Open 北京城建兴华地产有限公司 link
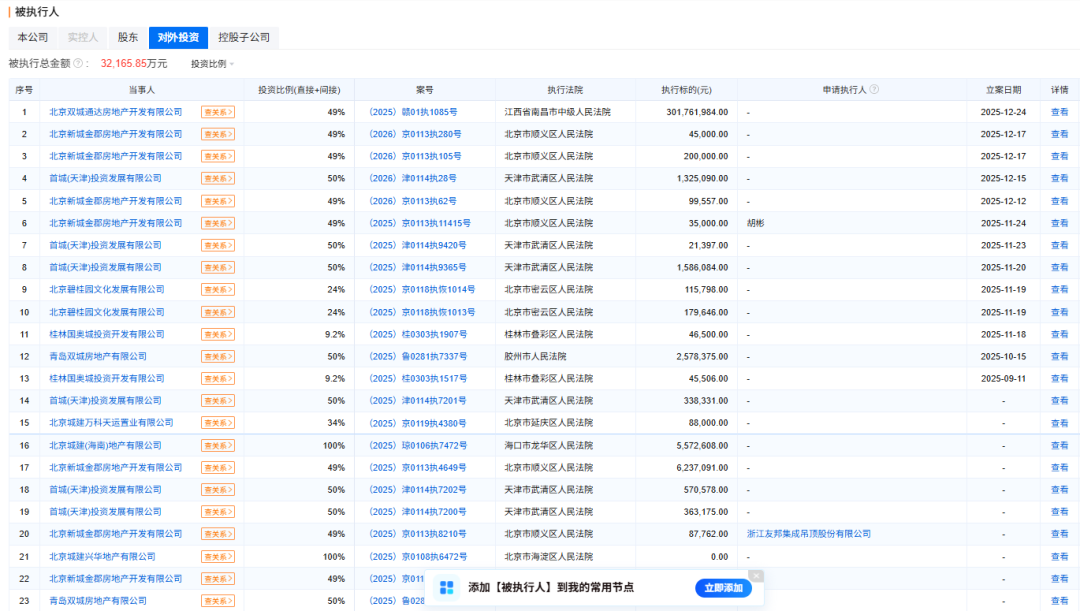The image size is (1080, 611). (x=103, y=556)
